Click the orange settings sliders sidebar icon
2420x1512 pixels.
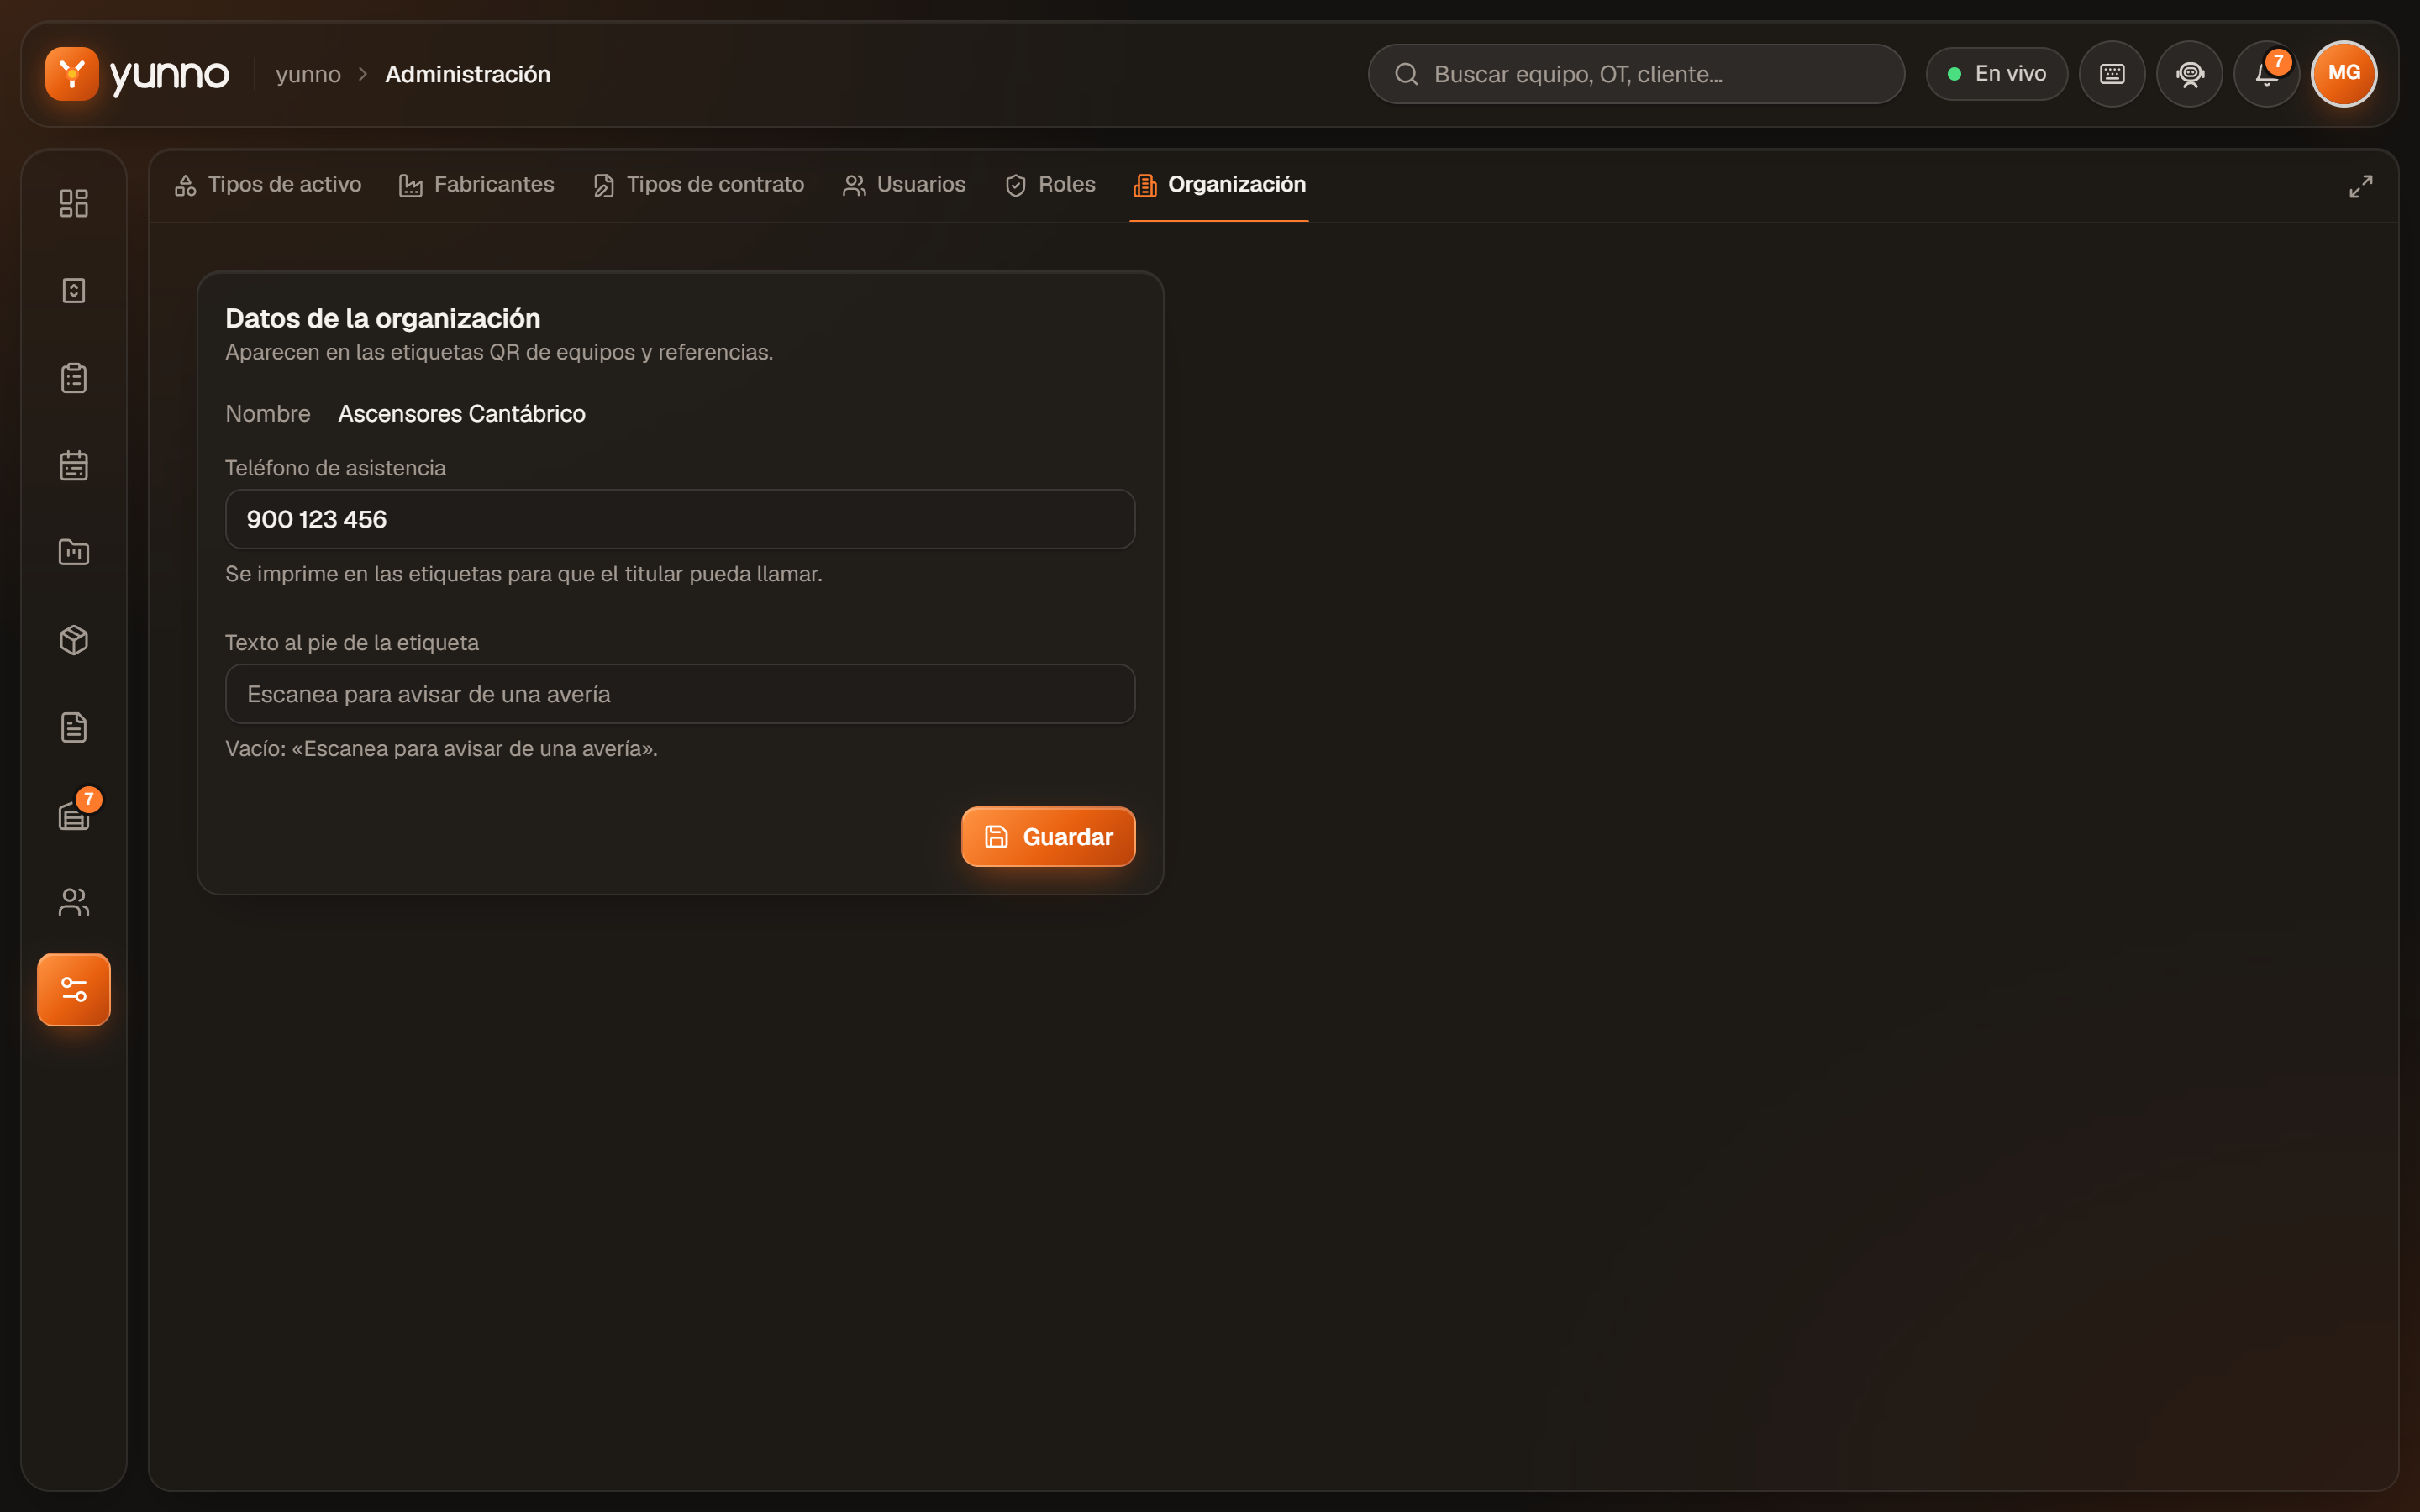[74, 989]
